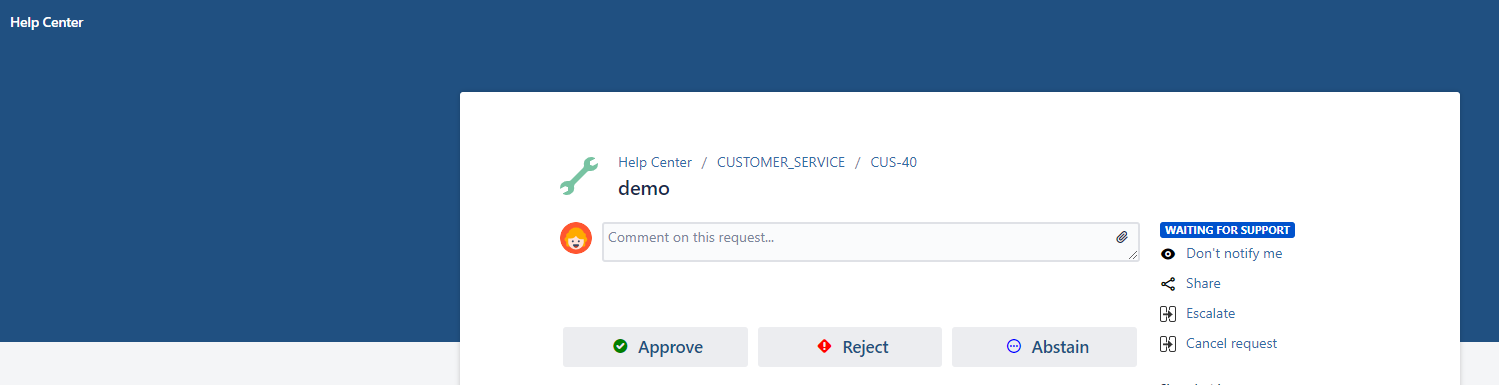Click the blue circle icon in Abstain

[x=1013, y=346]
